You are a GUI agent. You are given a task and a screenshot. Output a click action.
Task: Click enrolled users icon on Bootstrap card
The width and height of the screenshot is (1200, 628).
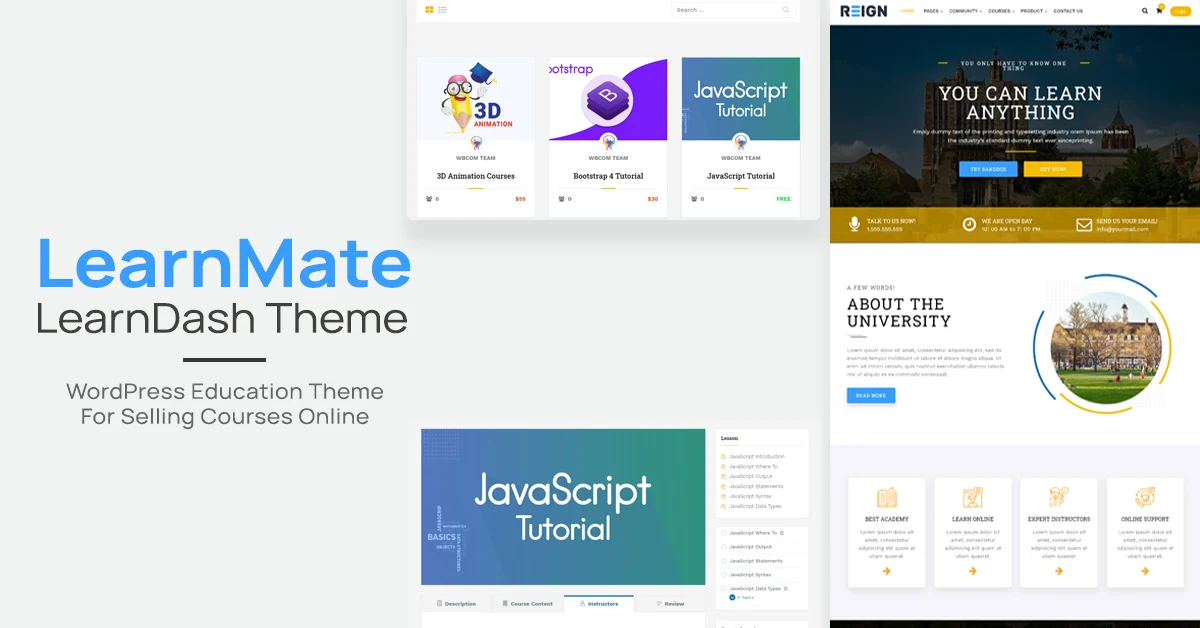click(561, 199)
